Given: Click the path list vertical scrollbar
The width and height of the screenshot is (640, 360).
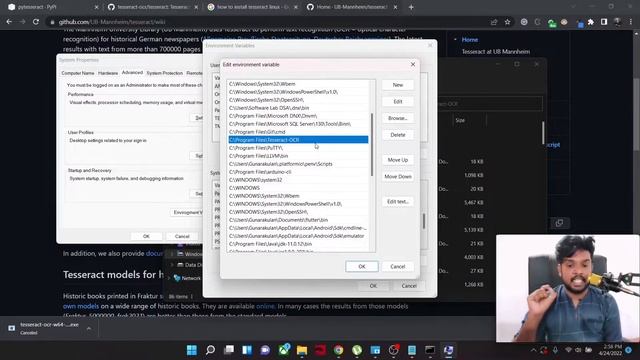Looking at the screenshot, I should (x=372, y=144).
